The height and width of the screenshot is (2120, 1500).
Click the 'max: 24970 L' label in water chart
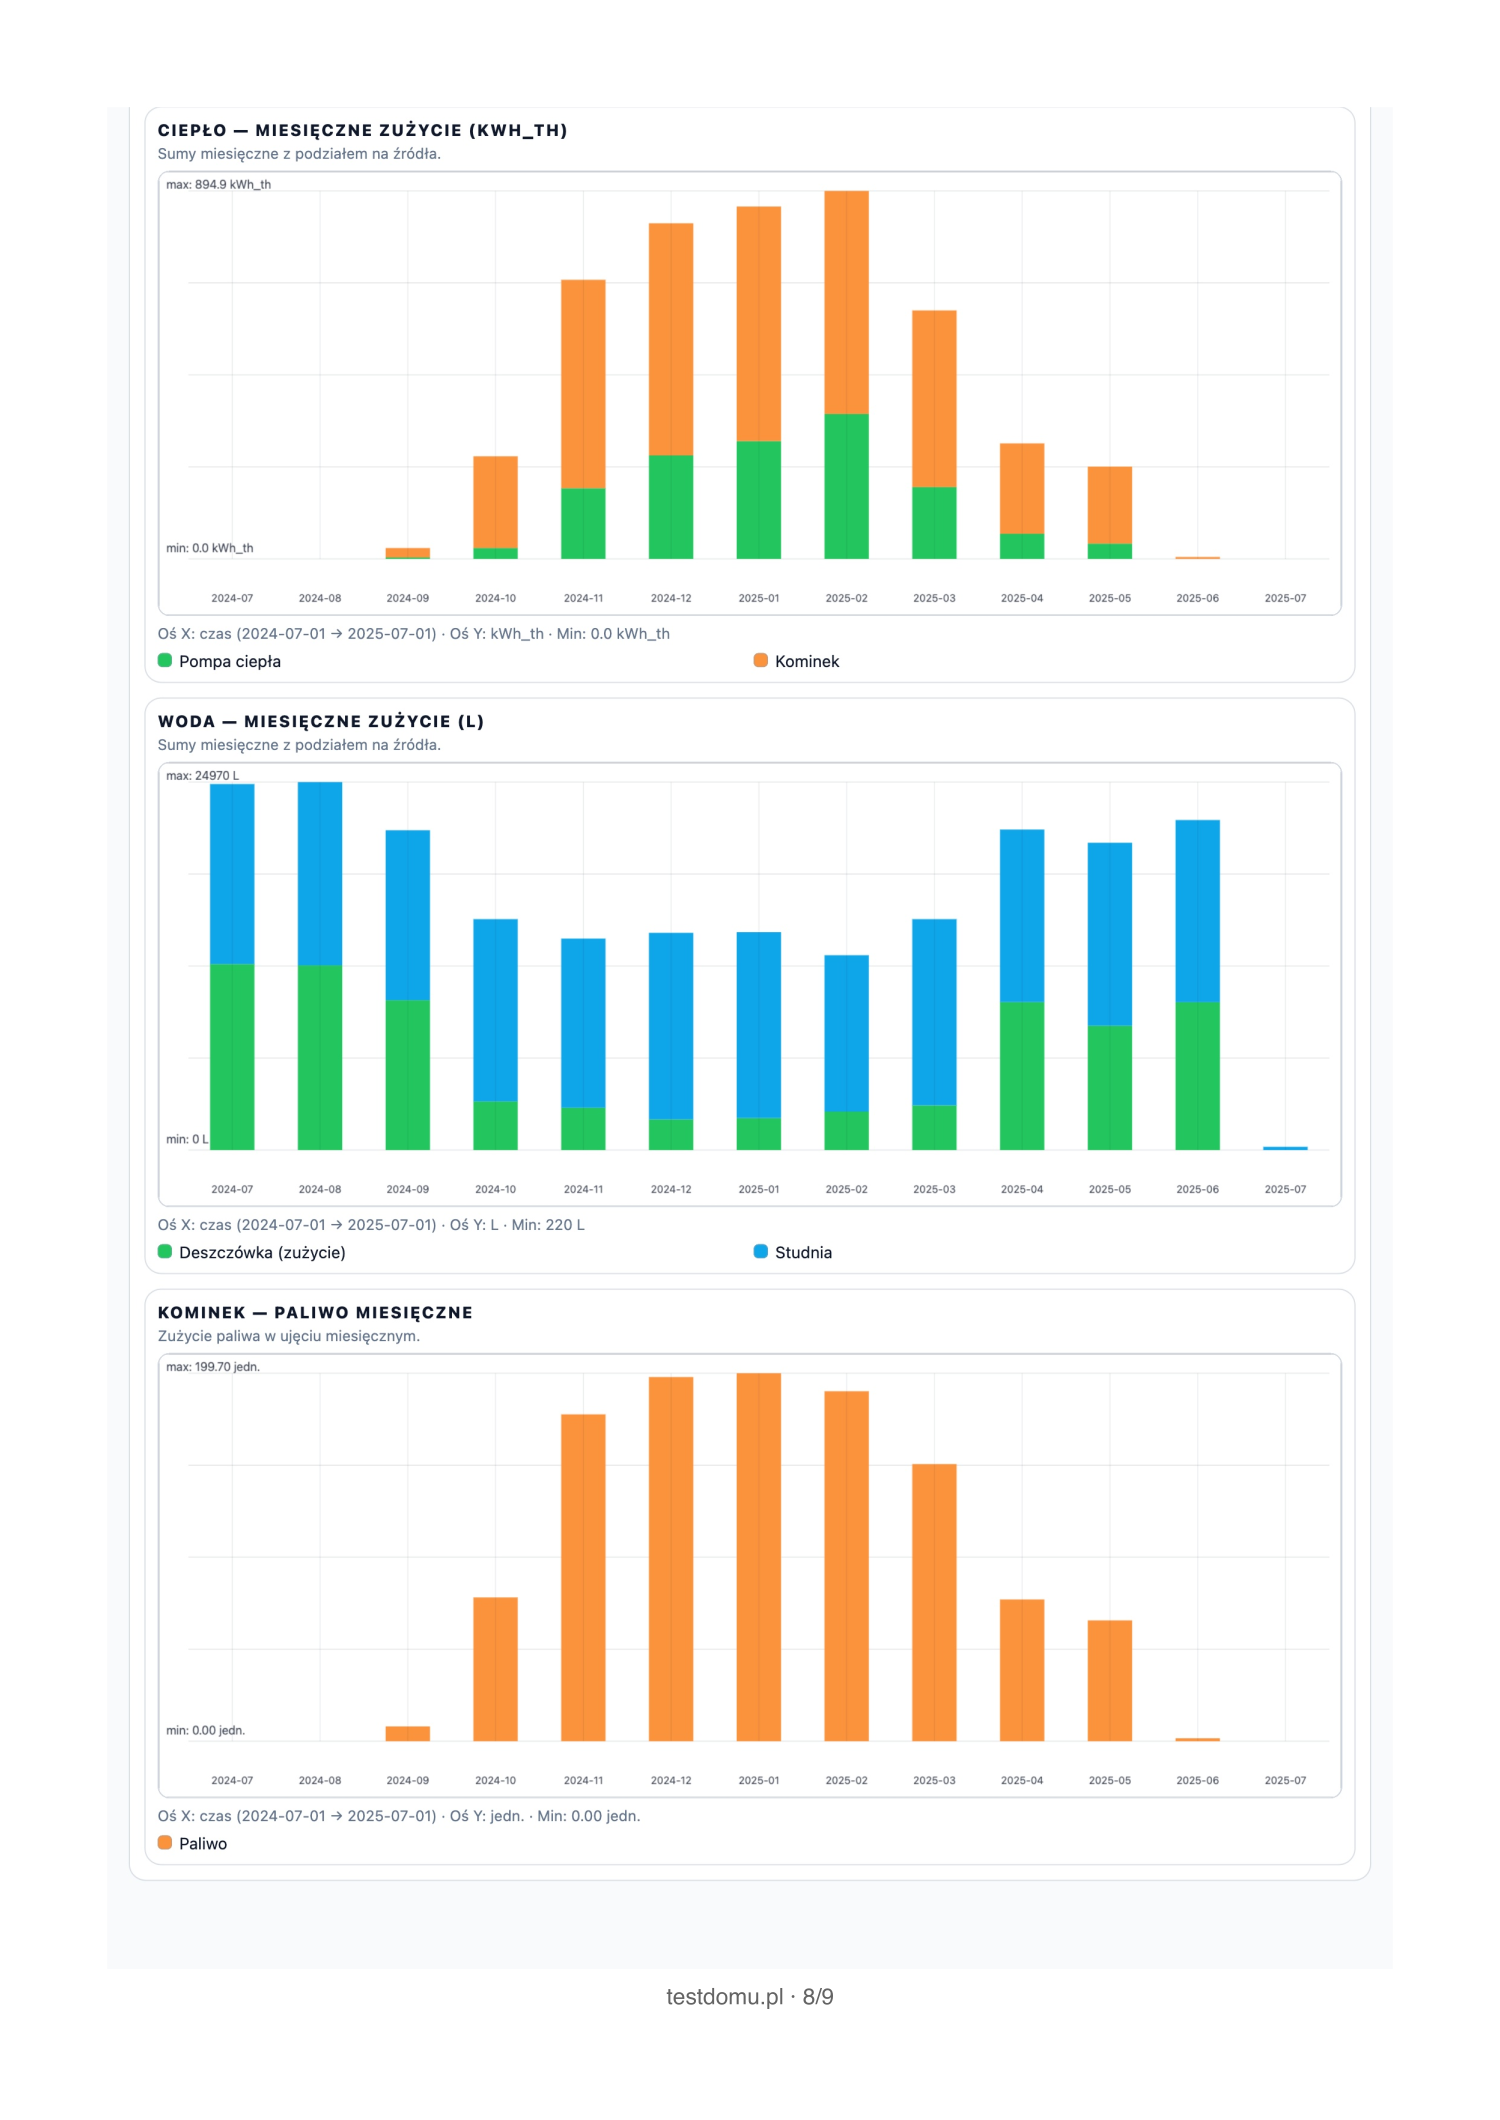(x=202, y=776)
